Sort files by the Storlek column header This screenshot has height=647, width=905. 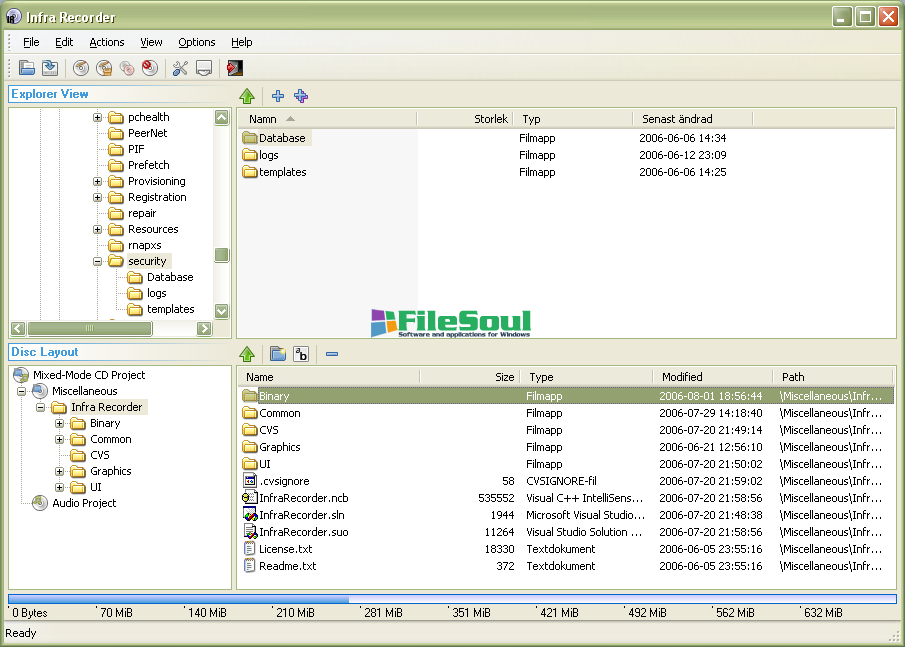tap(465, 119)
